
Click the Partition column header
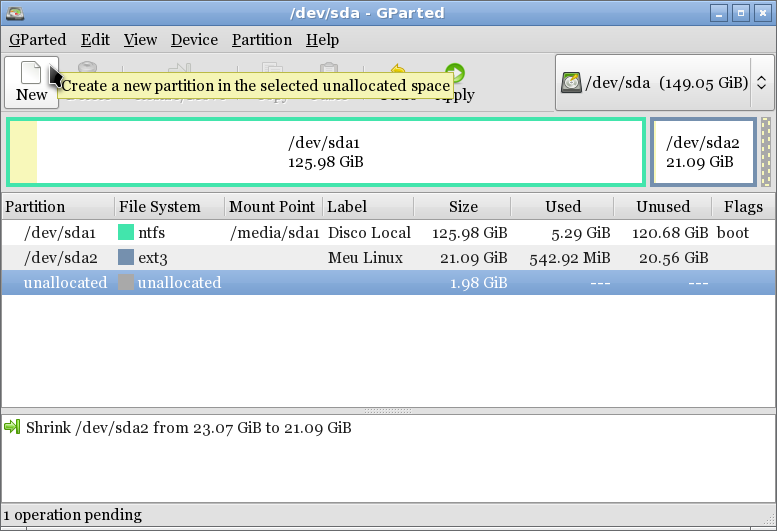tap(58, 207)
